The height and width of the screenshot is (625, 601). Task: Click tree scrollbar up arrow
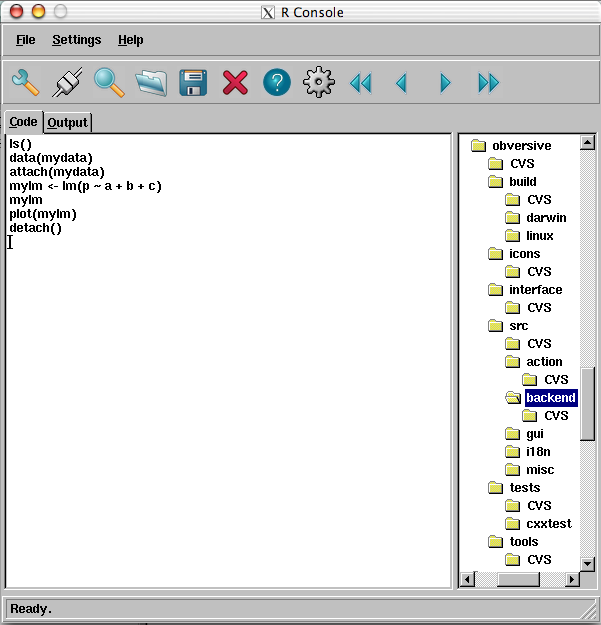587,142
